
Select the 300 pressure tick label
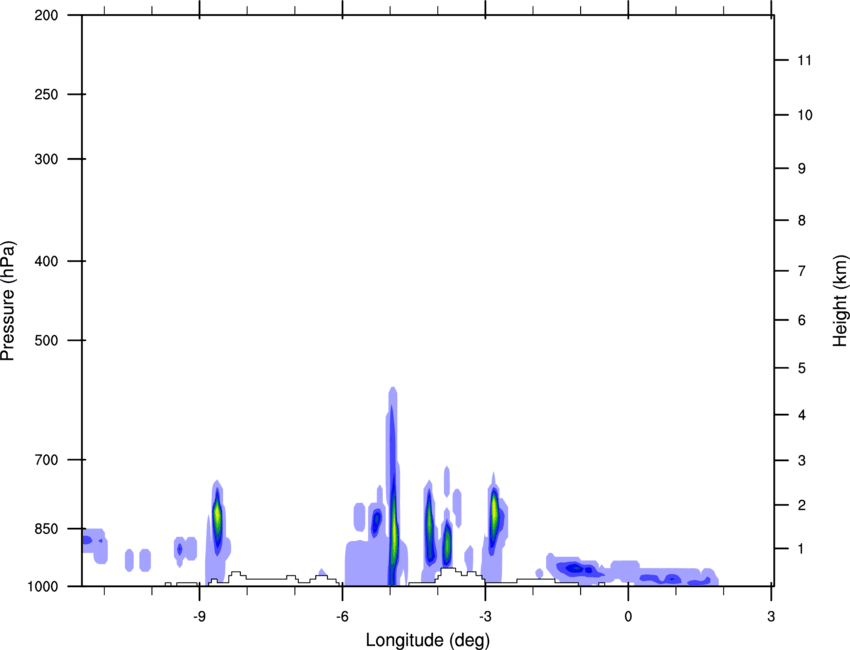(x=46, y=159)
